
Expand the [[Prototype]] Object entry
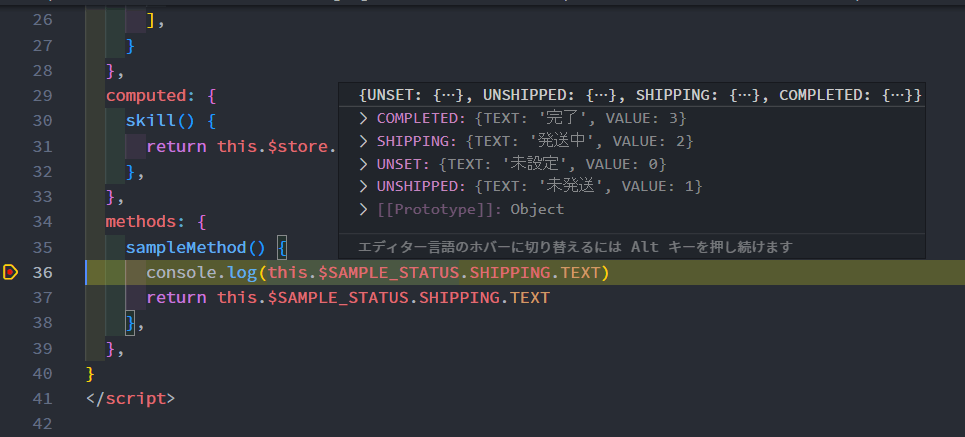[x=364, y=209]
